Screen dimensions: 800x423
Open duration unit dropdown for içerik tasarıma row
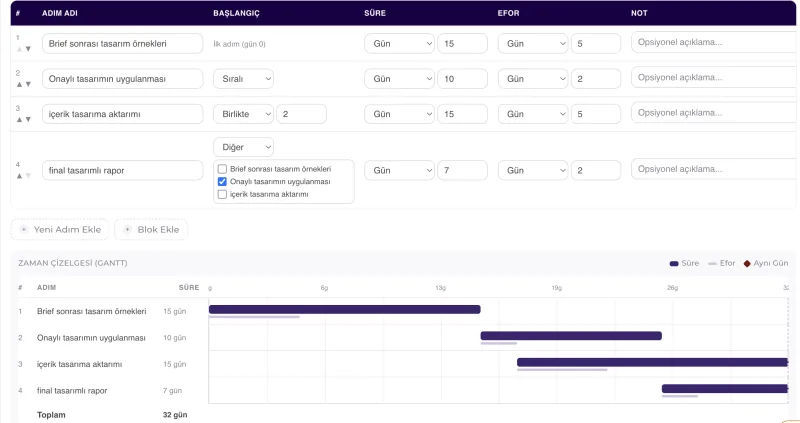(x=399, y=114)
